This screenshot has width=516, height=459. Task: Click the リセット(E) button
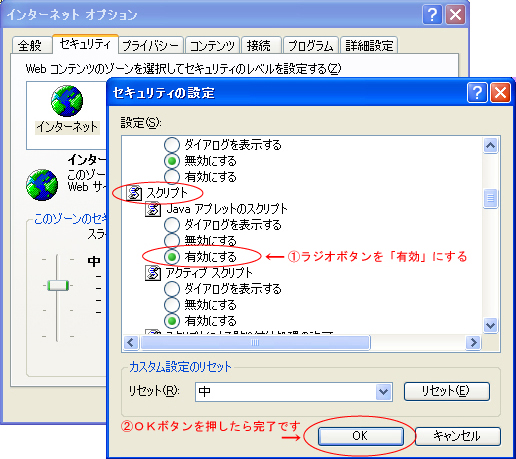point(447,391)
